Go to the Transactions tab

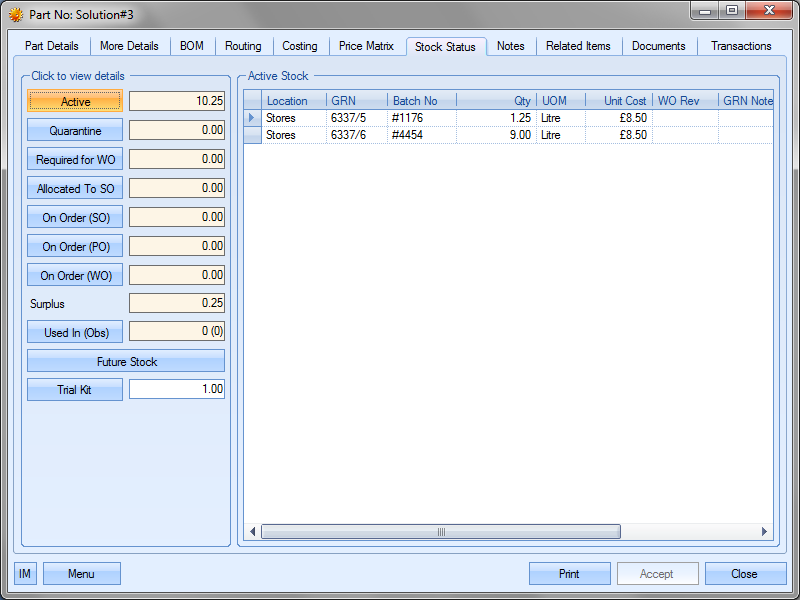[x=740, y=46]
